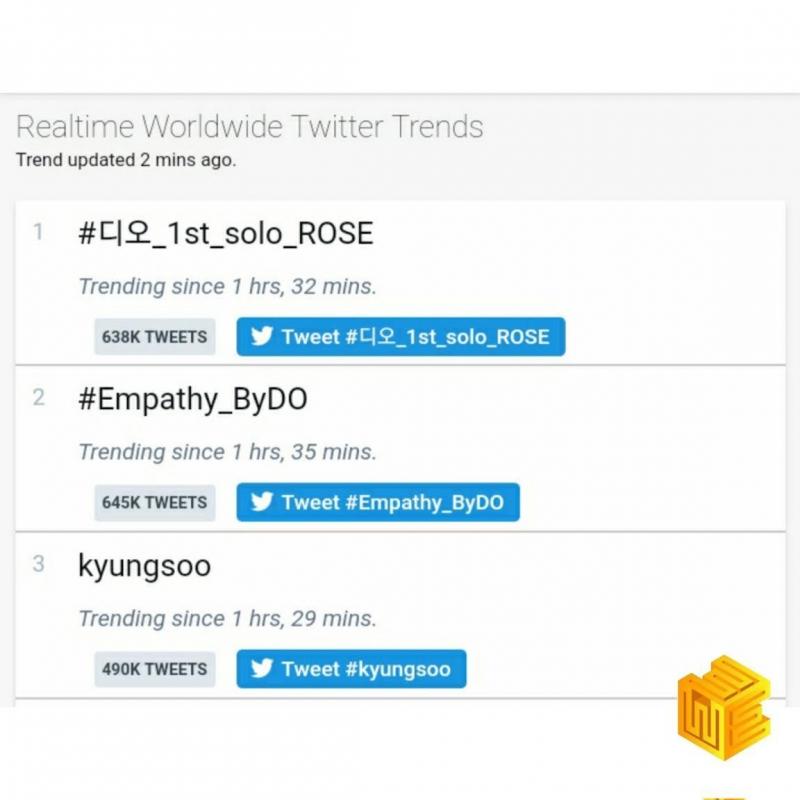Click the rank number 1 label
This screenshot has height=800, width=800.
click(x=38, y=233)
